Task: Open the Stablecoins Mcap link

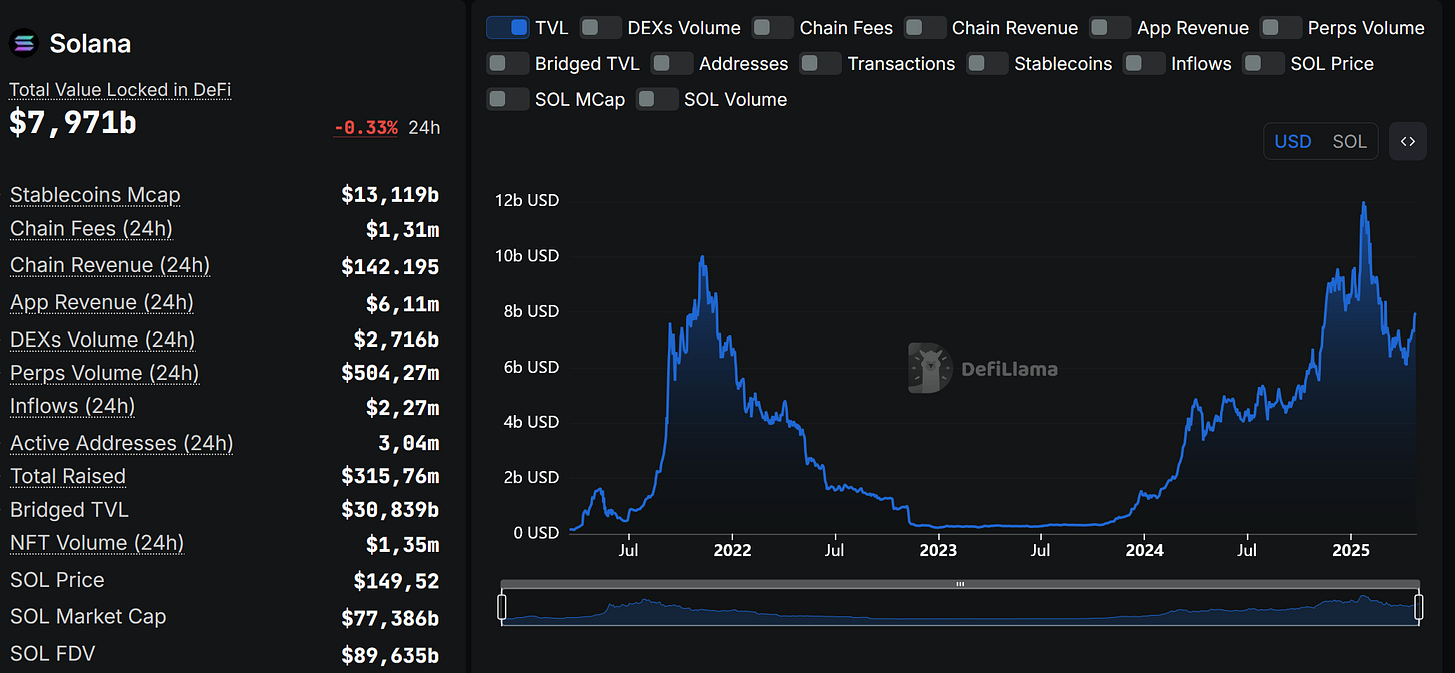Action: [95, 194]
